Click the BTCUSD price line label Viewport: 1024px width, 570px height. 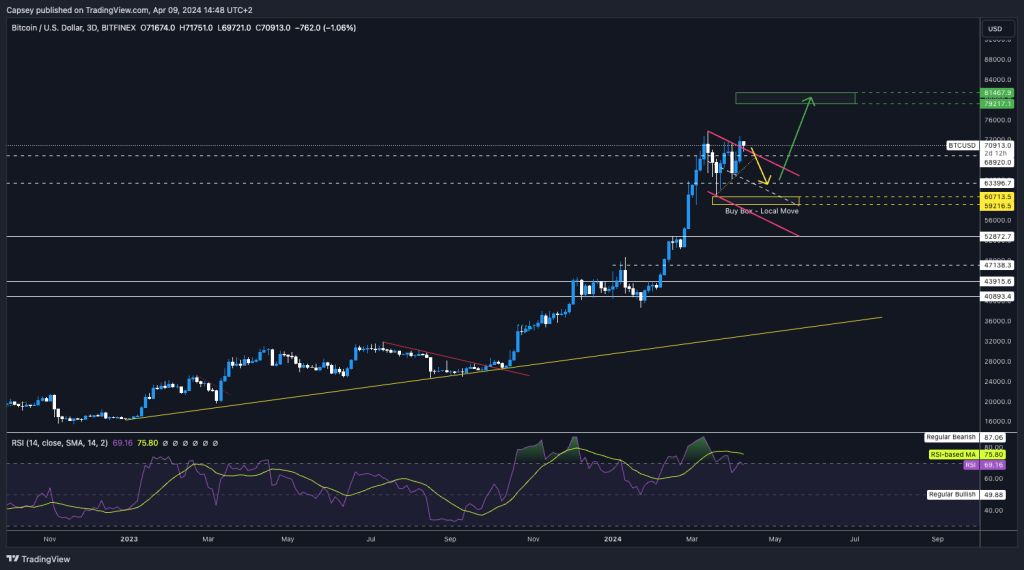[961, 146]
